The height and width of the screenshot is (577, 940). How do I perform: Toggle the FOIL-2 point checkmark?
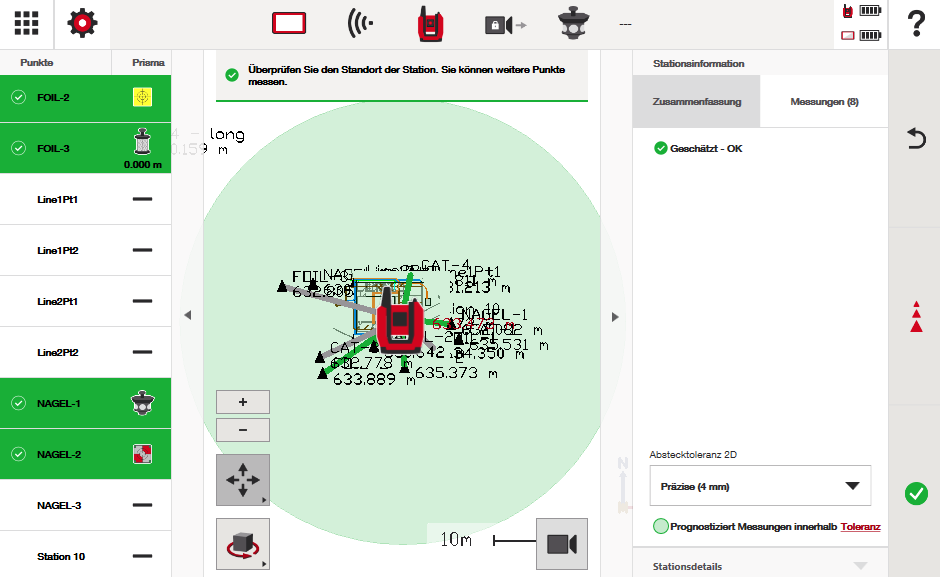(x=18, y=97)
